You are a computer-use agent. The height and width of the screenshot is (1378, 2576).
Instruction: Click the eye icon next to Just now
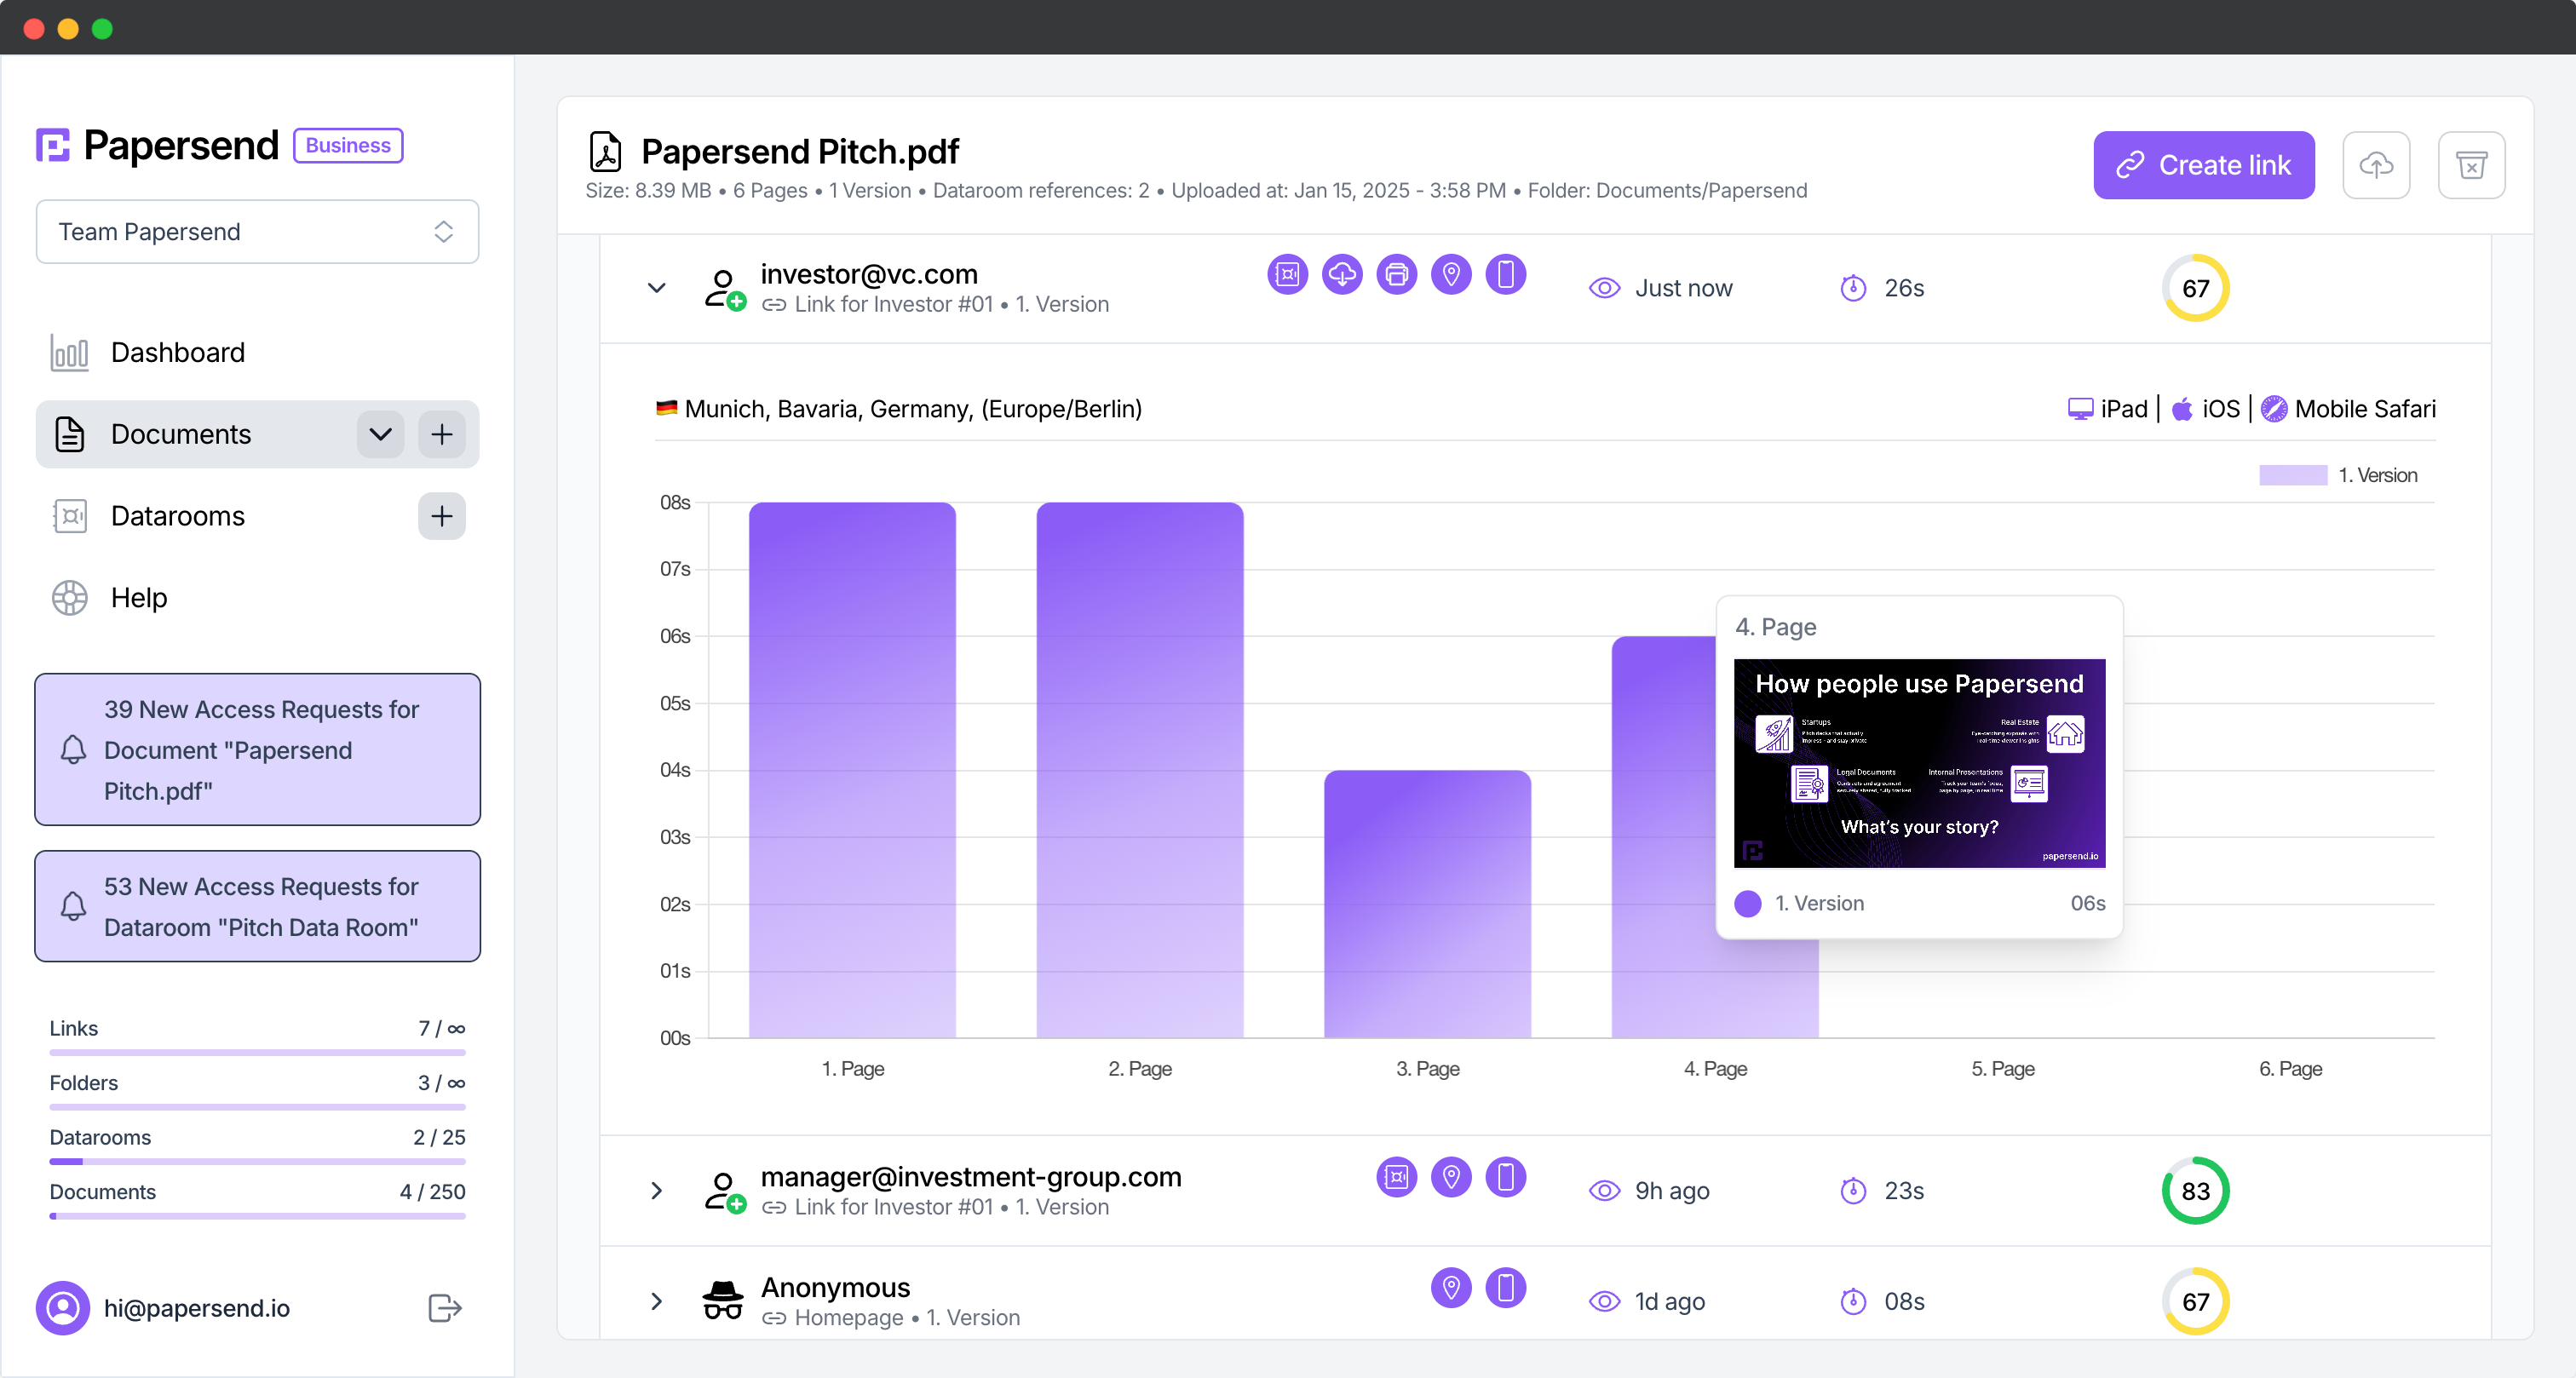pos(1604,288)
